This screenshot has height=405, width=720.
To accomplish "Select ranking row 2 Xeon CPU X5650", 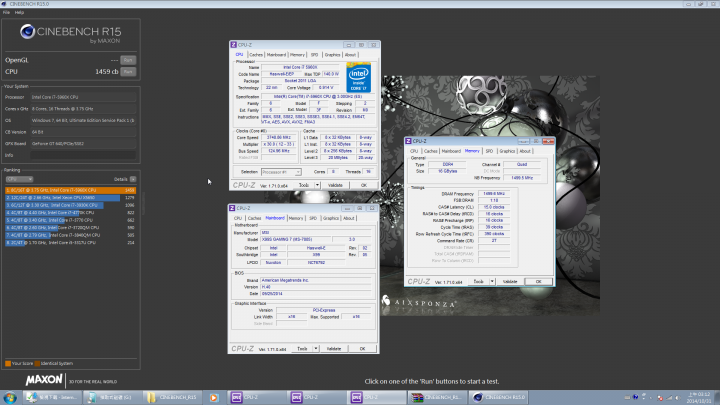I will point(70,197).
